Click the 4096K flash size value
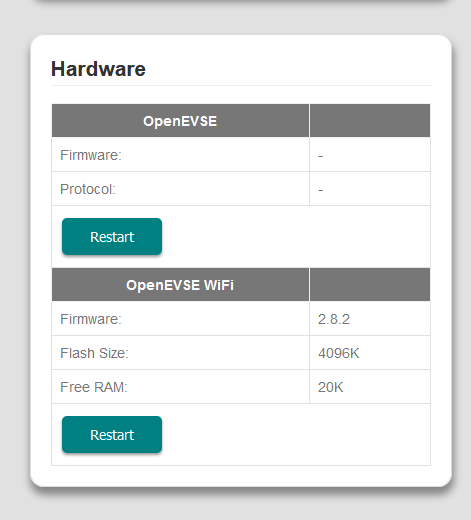Viewport: 471px width, 520px height. (x=339, y=353)
